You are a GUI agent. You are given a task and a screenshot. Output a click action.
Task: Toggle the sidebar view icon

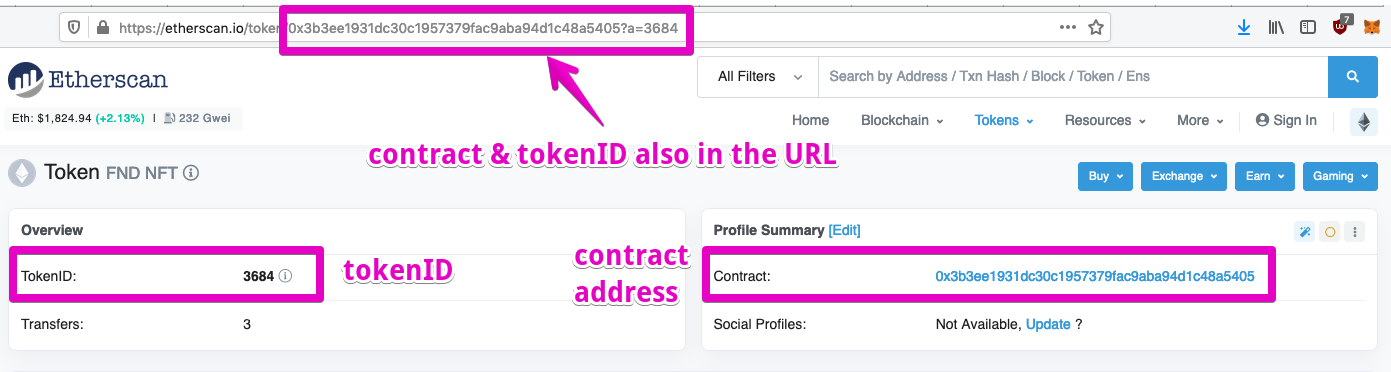click(1308, 28)
